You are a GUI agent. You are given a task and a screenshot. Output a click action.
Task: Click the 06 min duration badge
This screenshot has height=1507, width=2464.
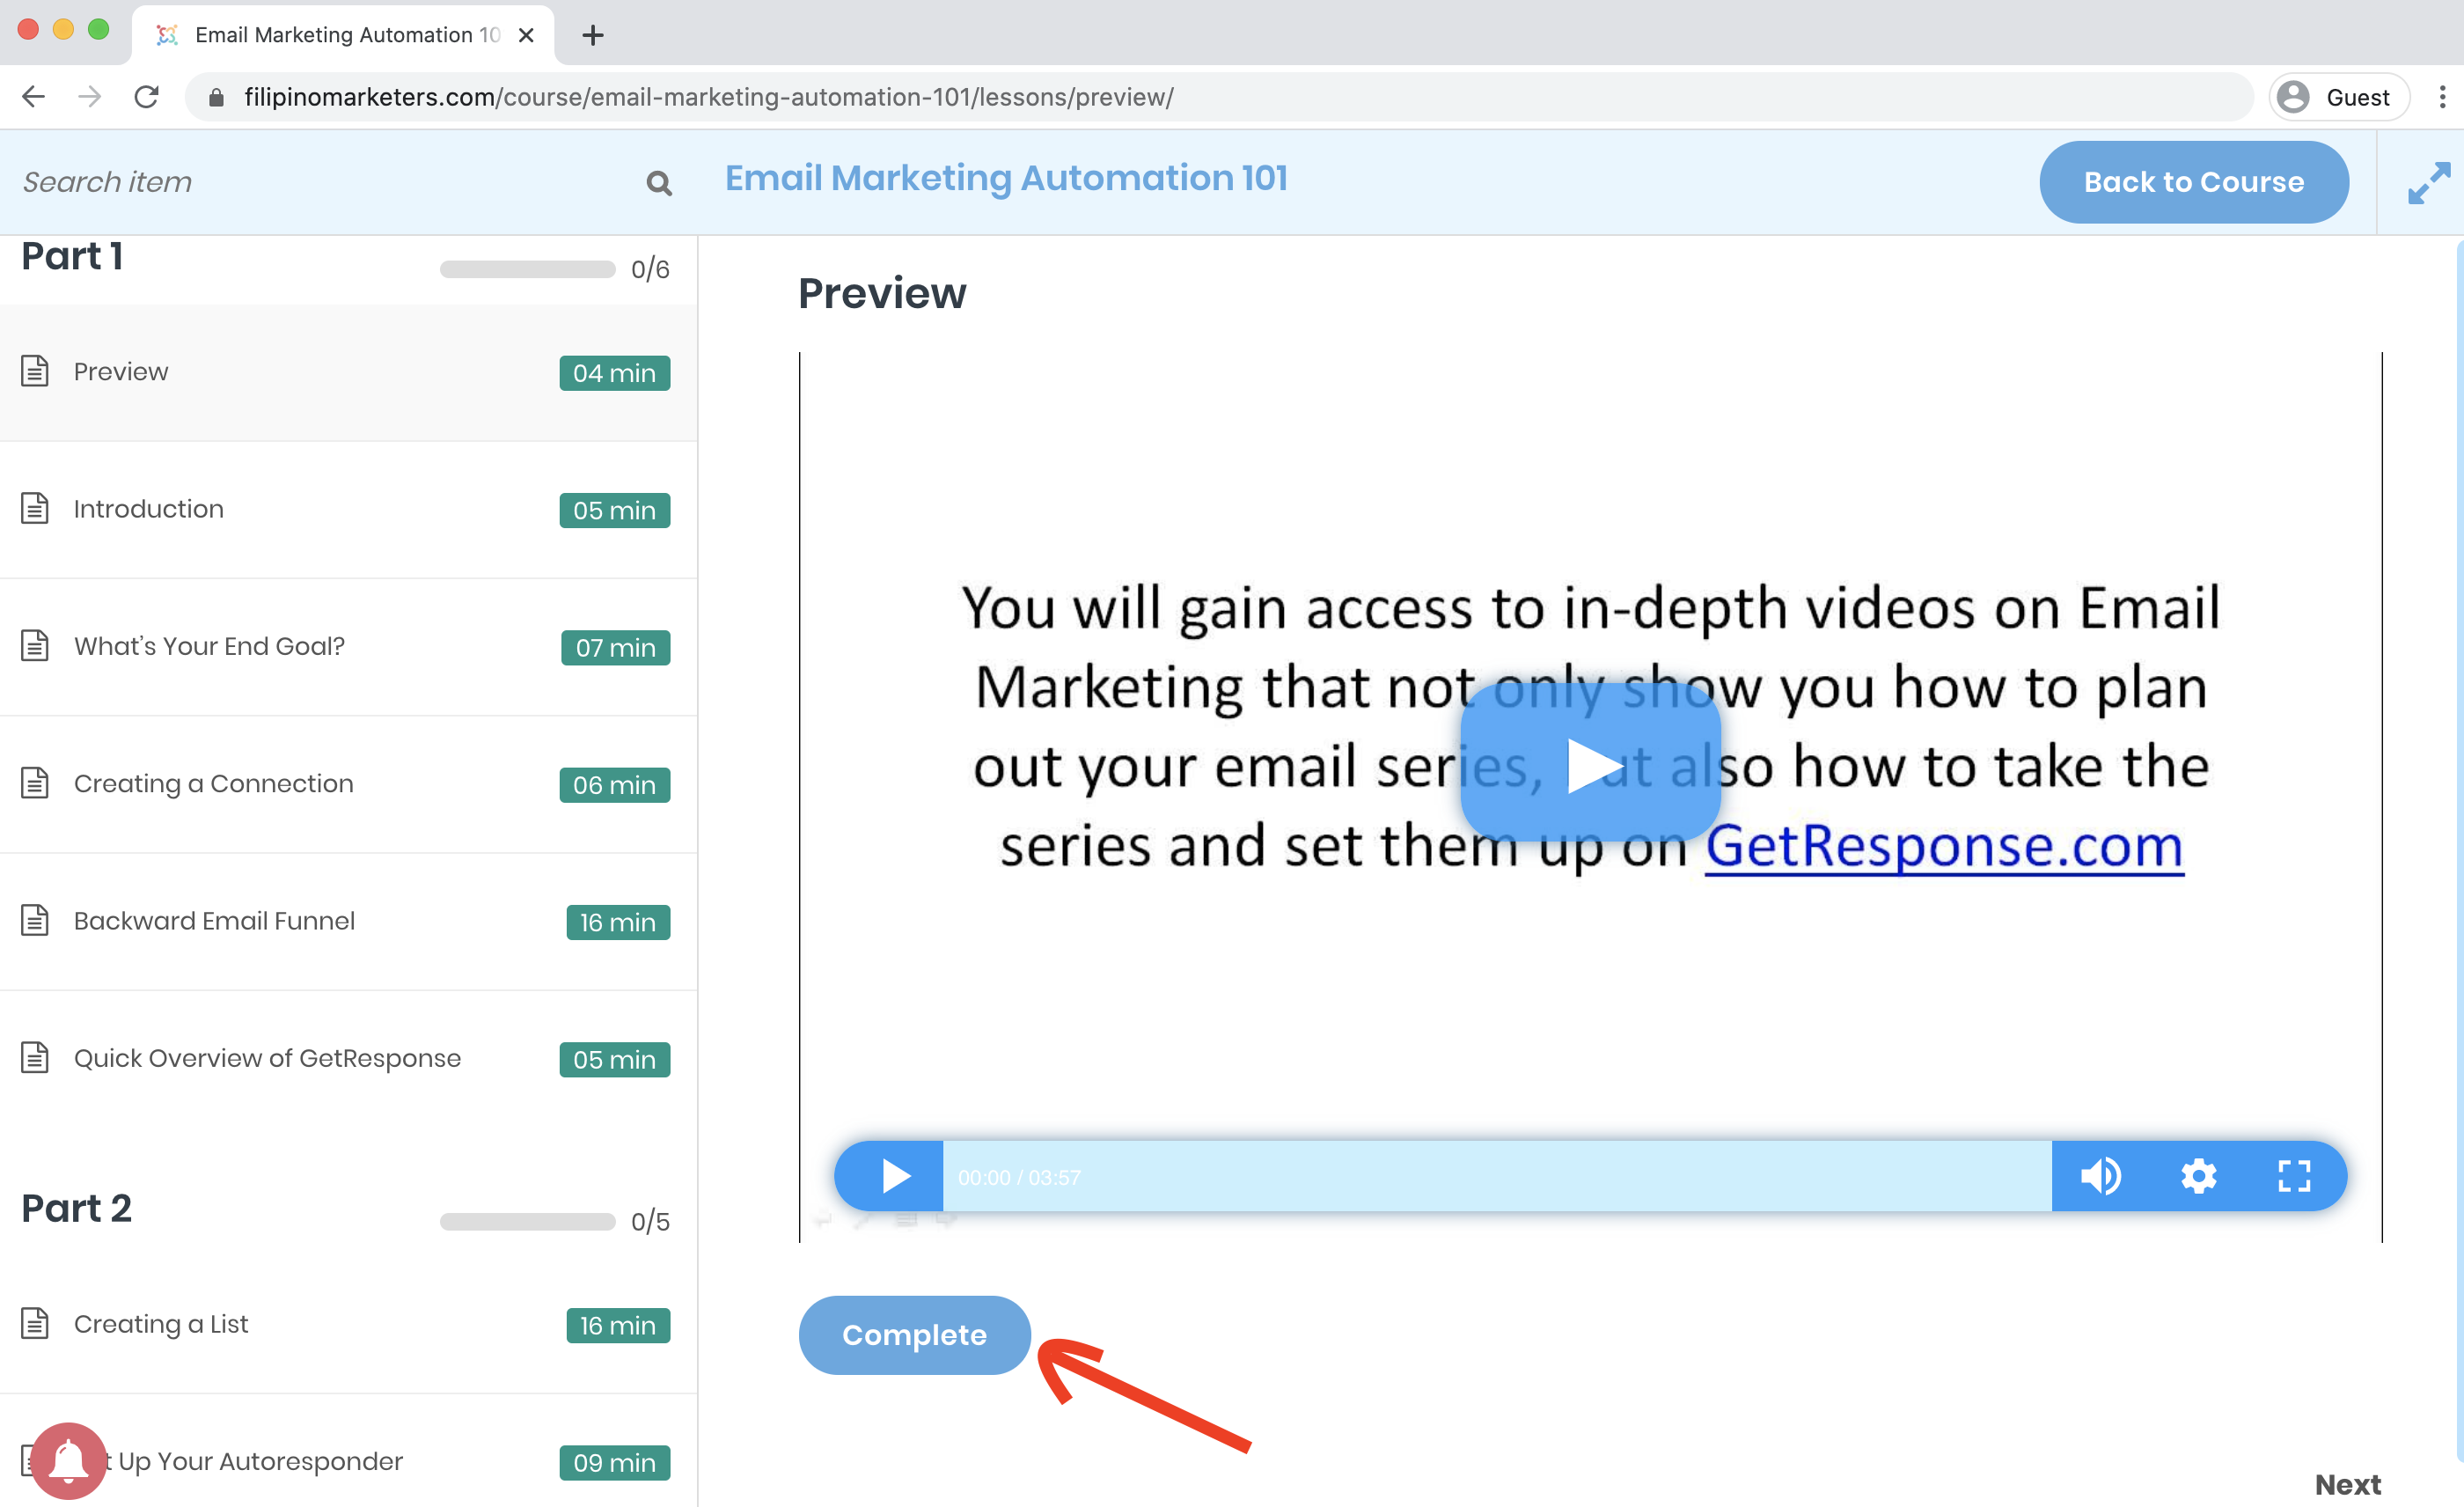[614, 785]
